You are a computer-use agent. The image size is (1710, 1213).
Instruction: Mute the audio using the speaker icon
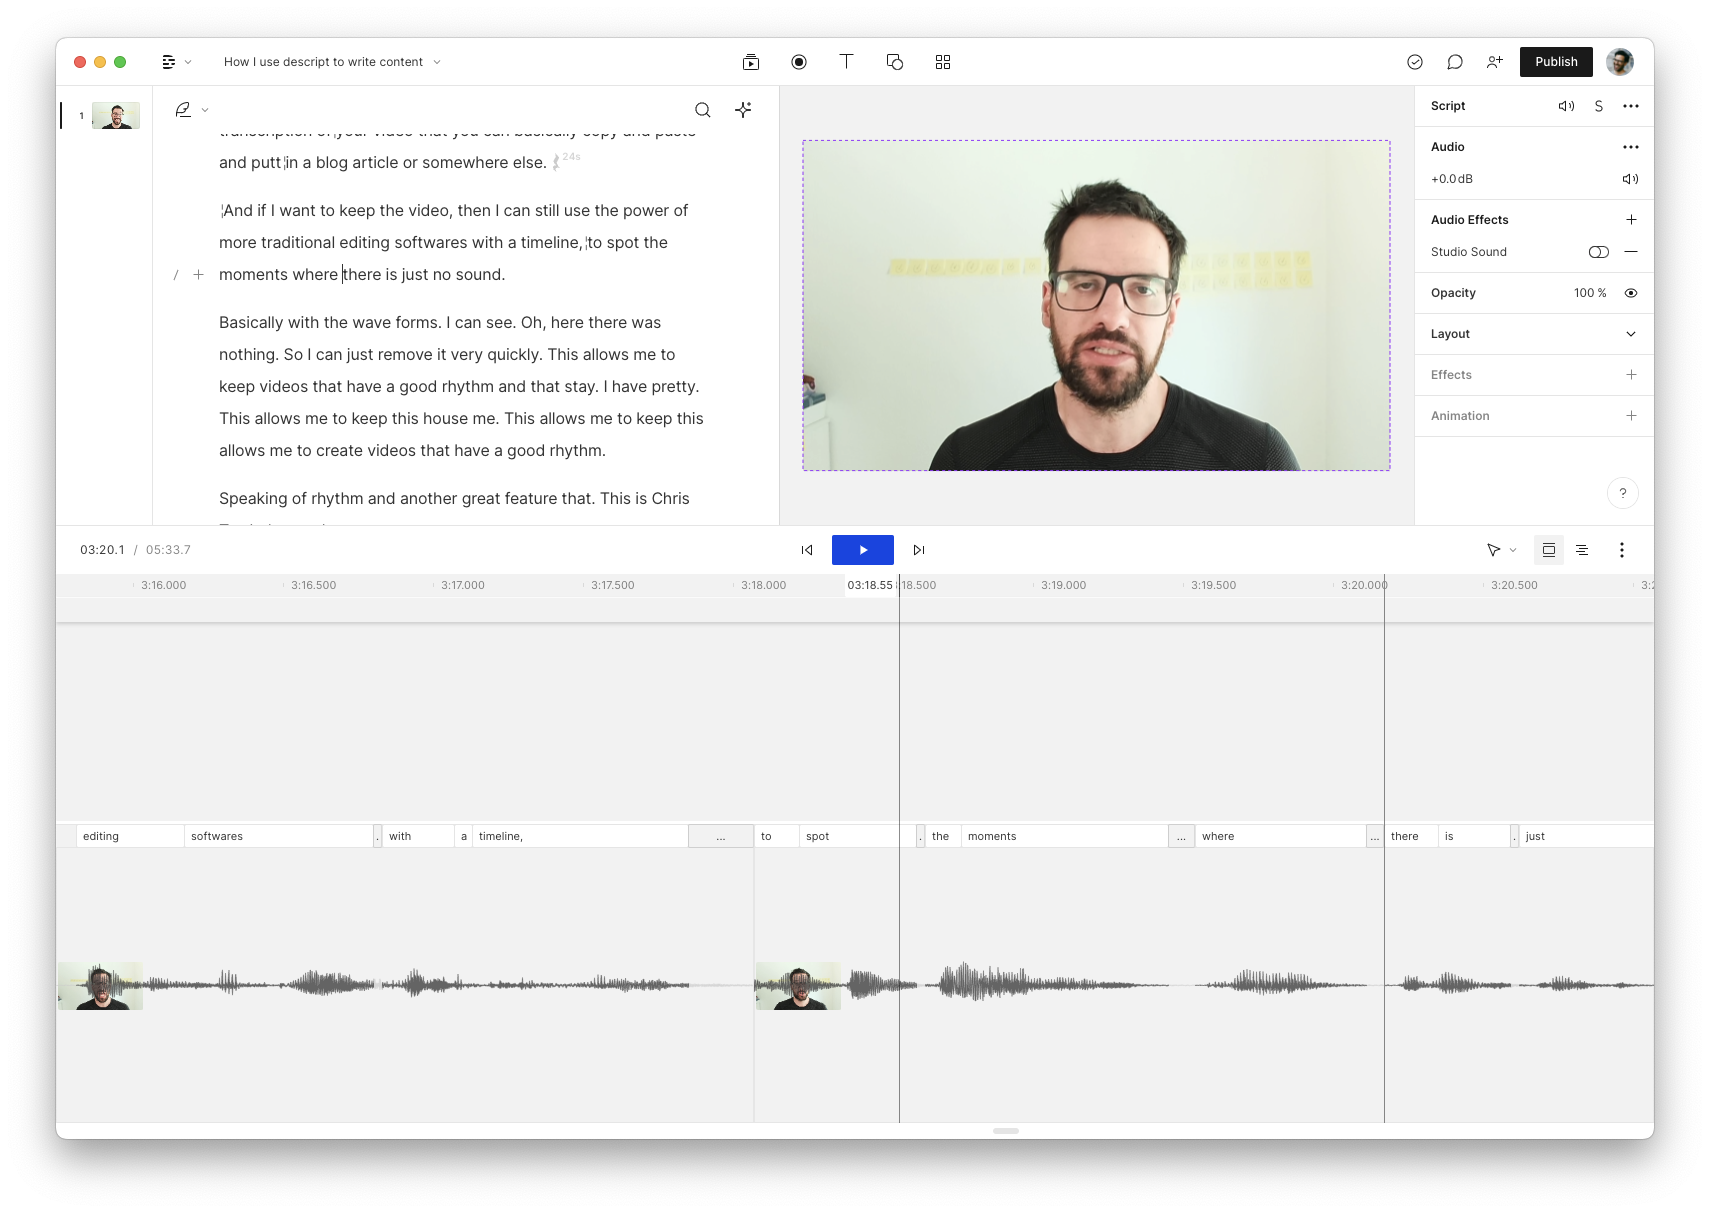point(1630,179)
